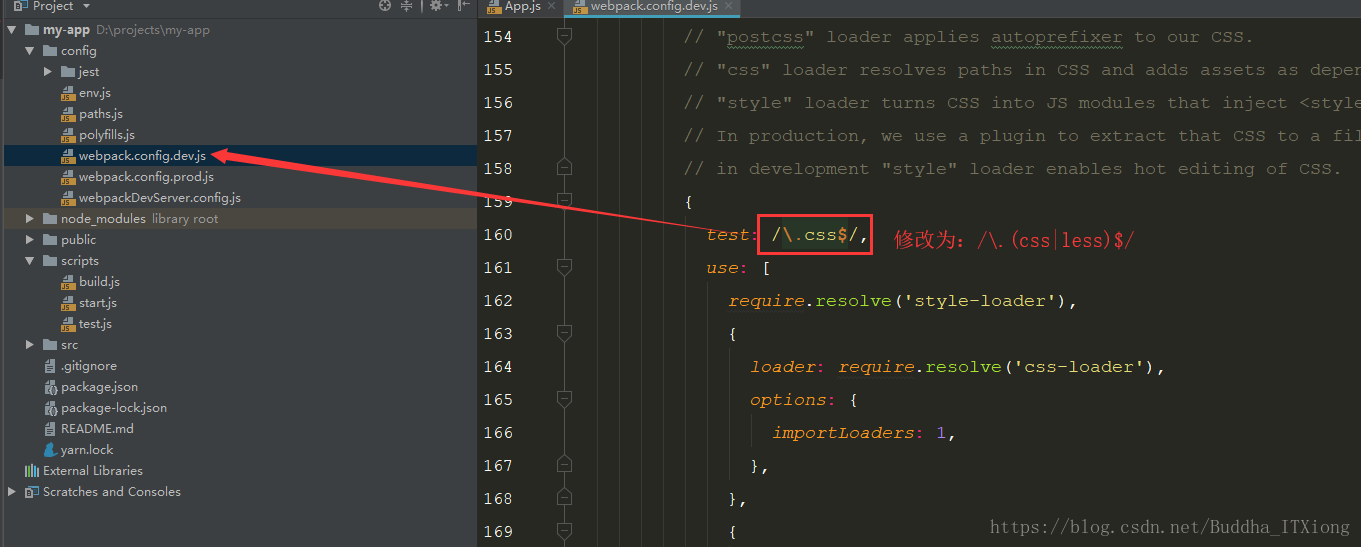Toggle code fold marker at line 154
Viewport: 1361px width, 547px height.
(564, 37)
